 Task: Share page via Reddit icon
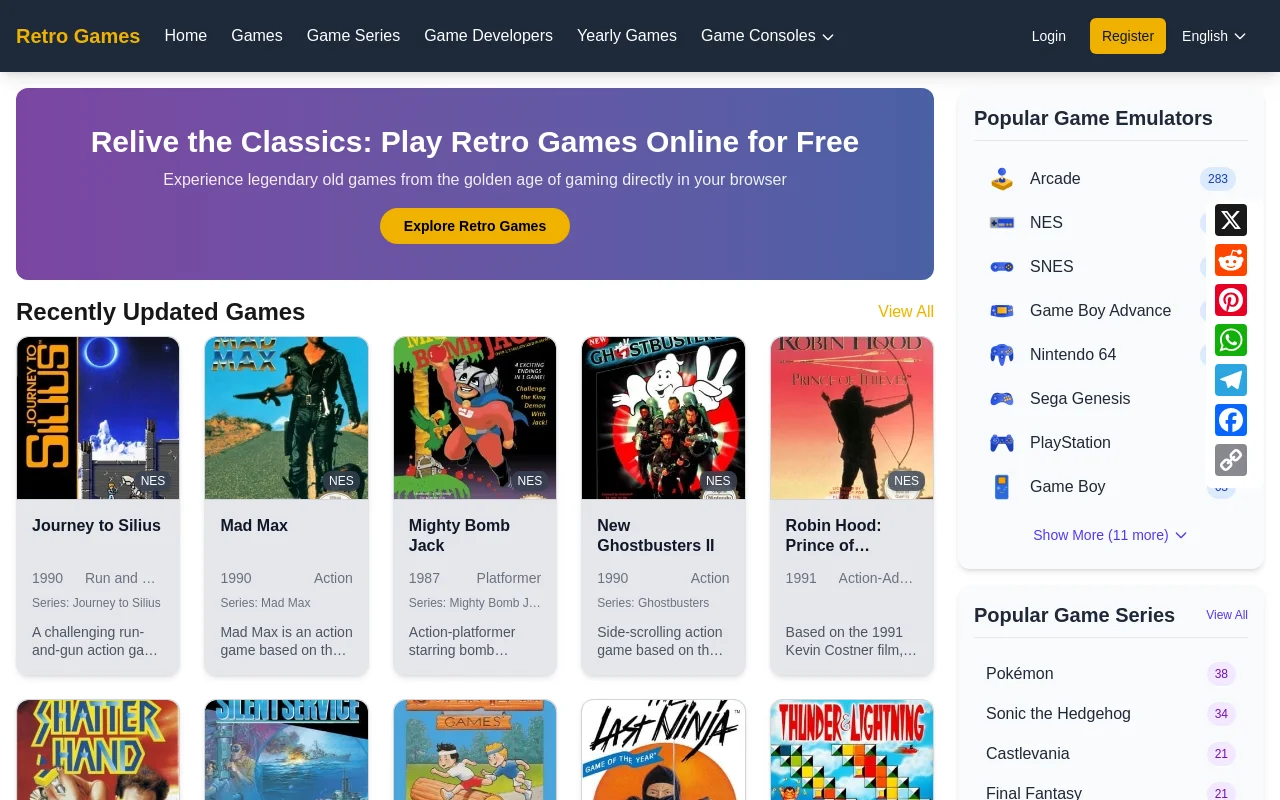click(1231, 260)
